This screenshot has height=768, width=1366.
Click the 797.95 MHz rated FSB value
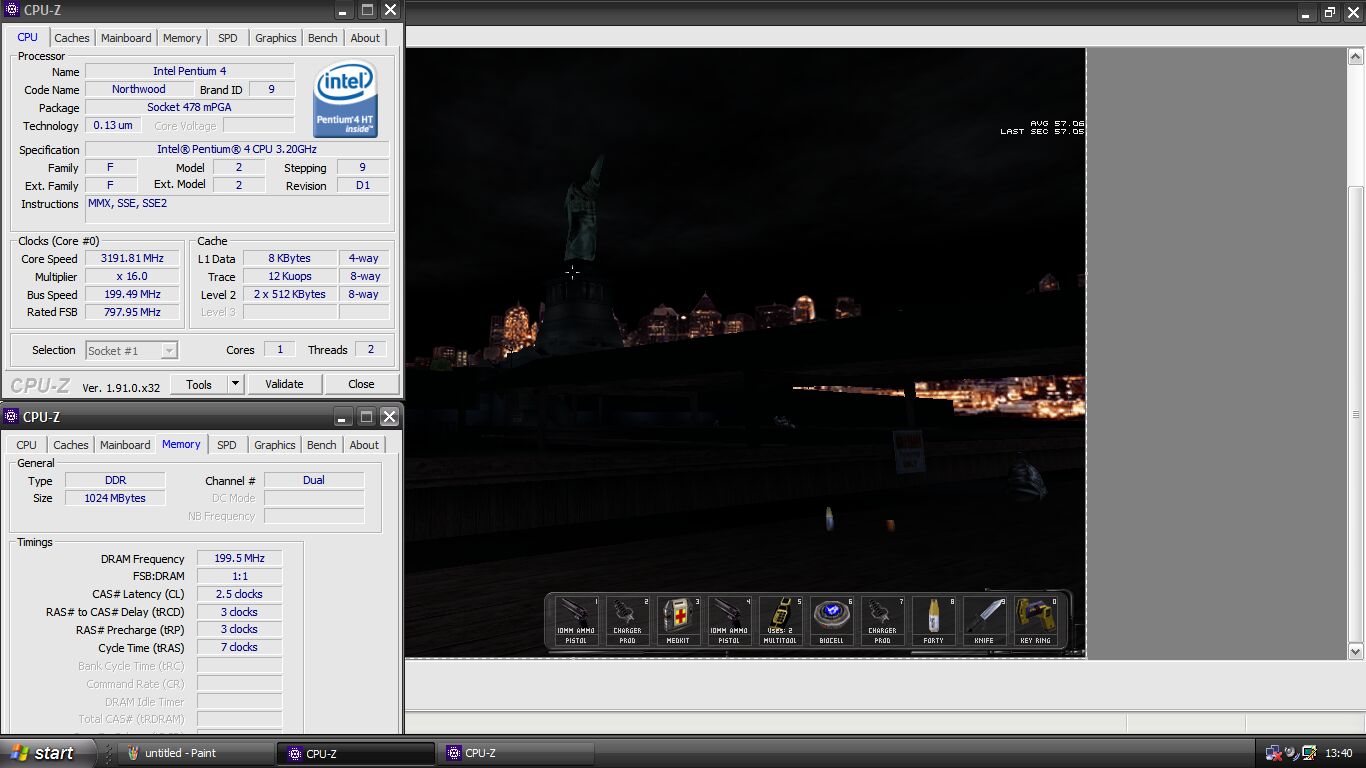[132, 312]
